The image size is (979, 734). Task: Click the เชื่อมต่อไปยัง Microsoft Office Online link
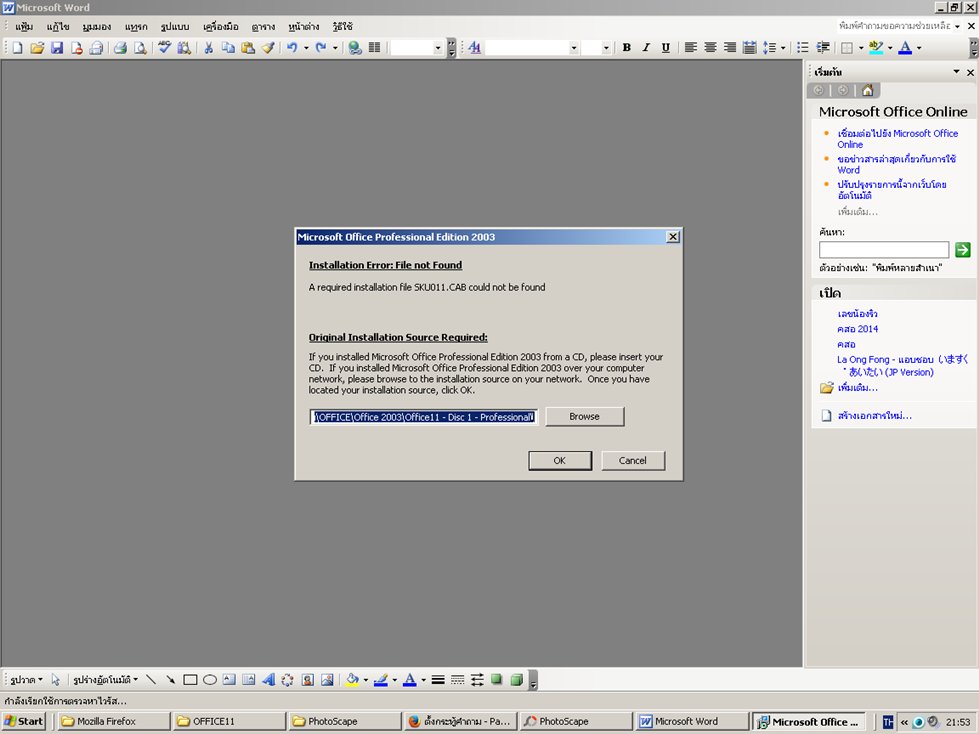[897, 139]
